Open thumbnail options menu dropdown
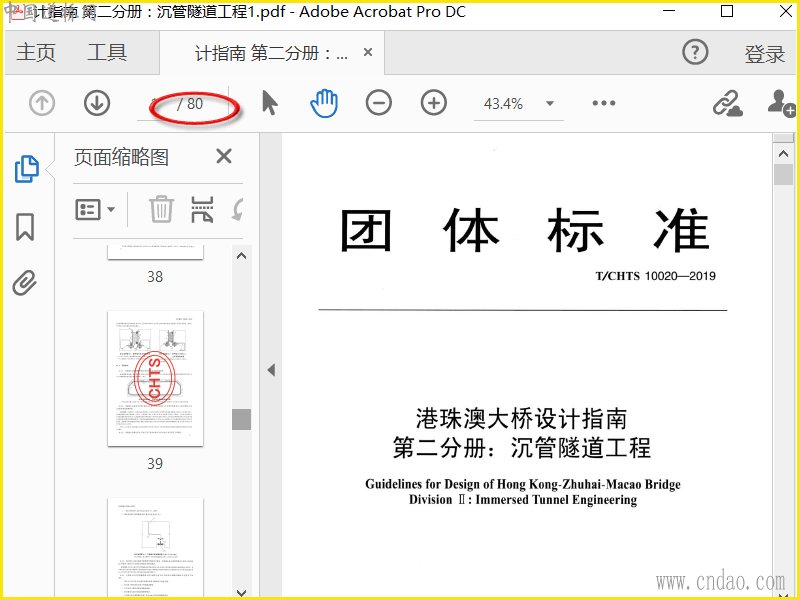This screenshot has height=600, width=800. pyautogui.click(x=95, y=209)
